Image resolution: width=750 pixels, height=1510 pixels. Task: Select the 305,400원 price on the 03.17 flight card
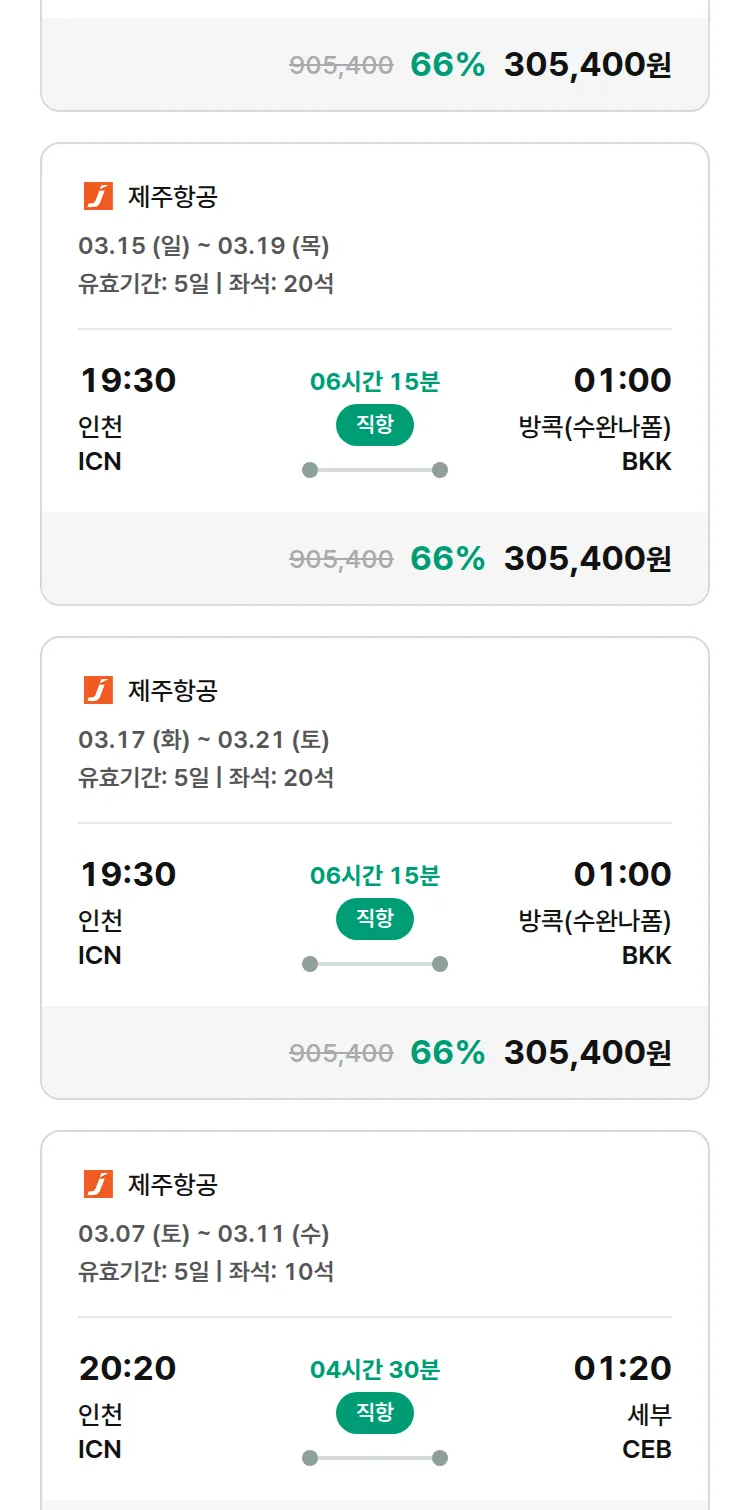pos(587,1053)
